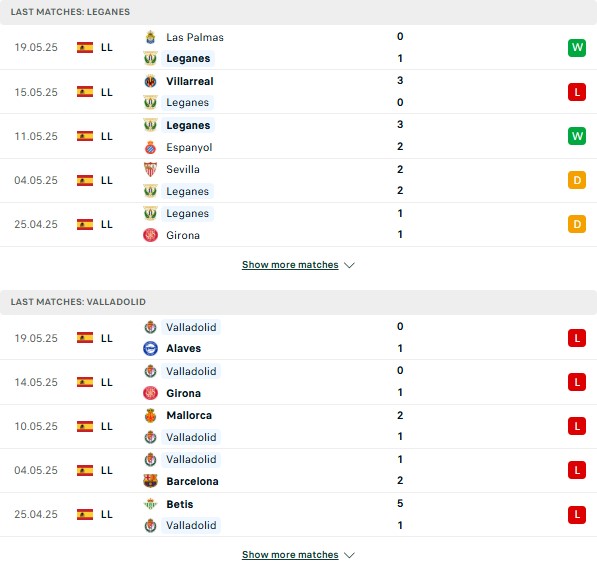Click the Villarreal club crest icon
This screenshot has width=597, height=573.
150,81
